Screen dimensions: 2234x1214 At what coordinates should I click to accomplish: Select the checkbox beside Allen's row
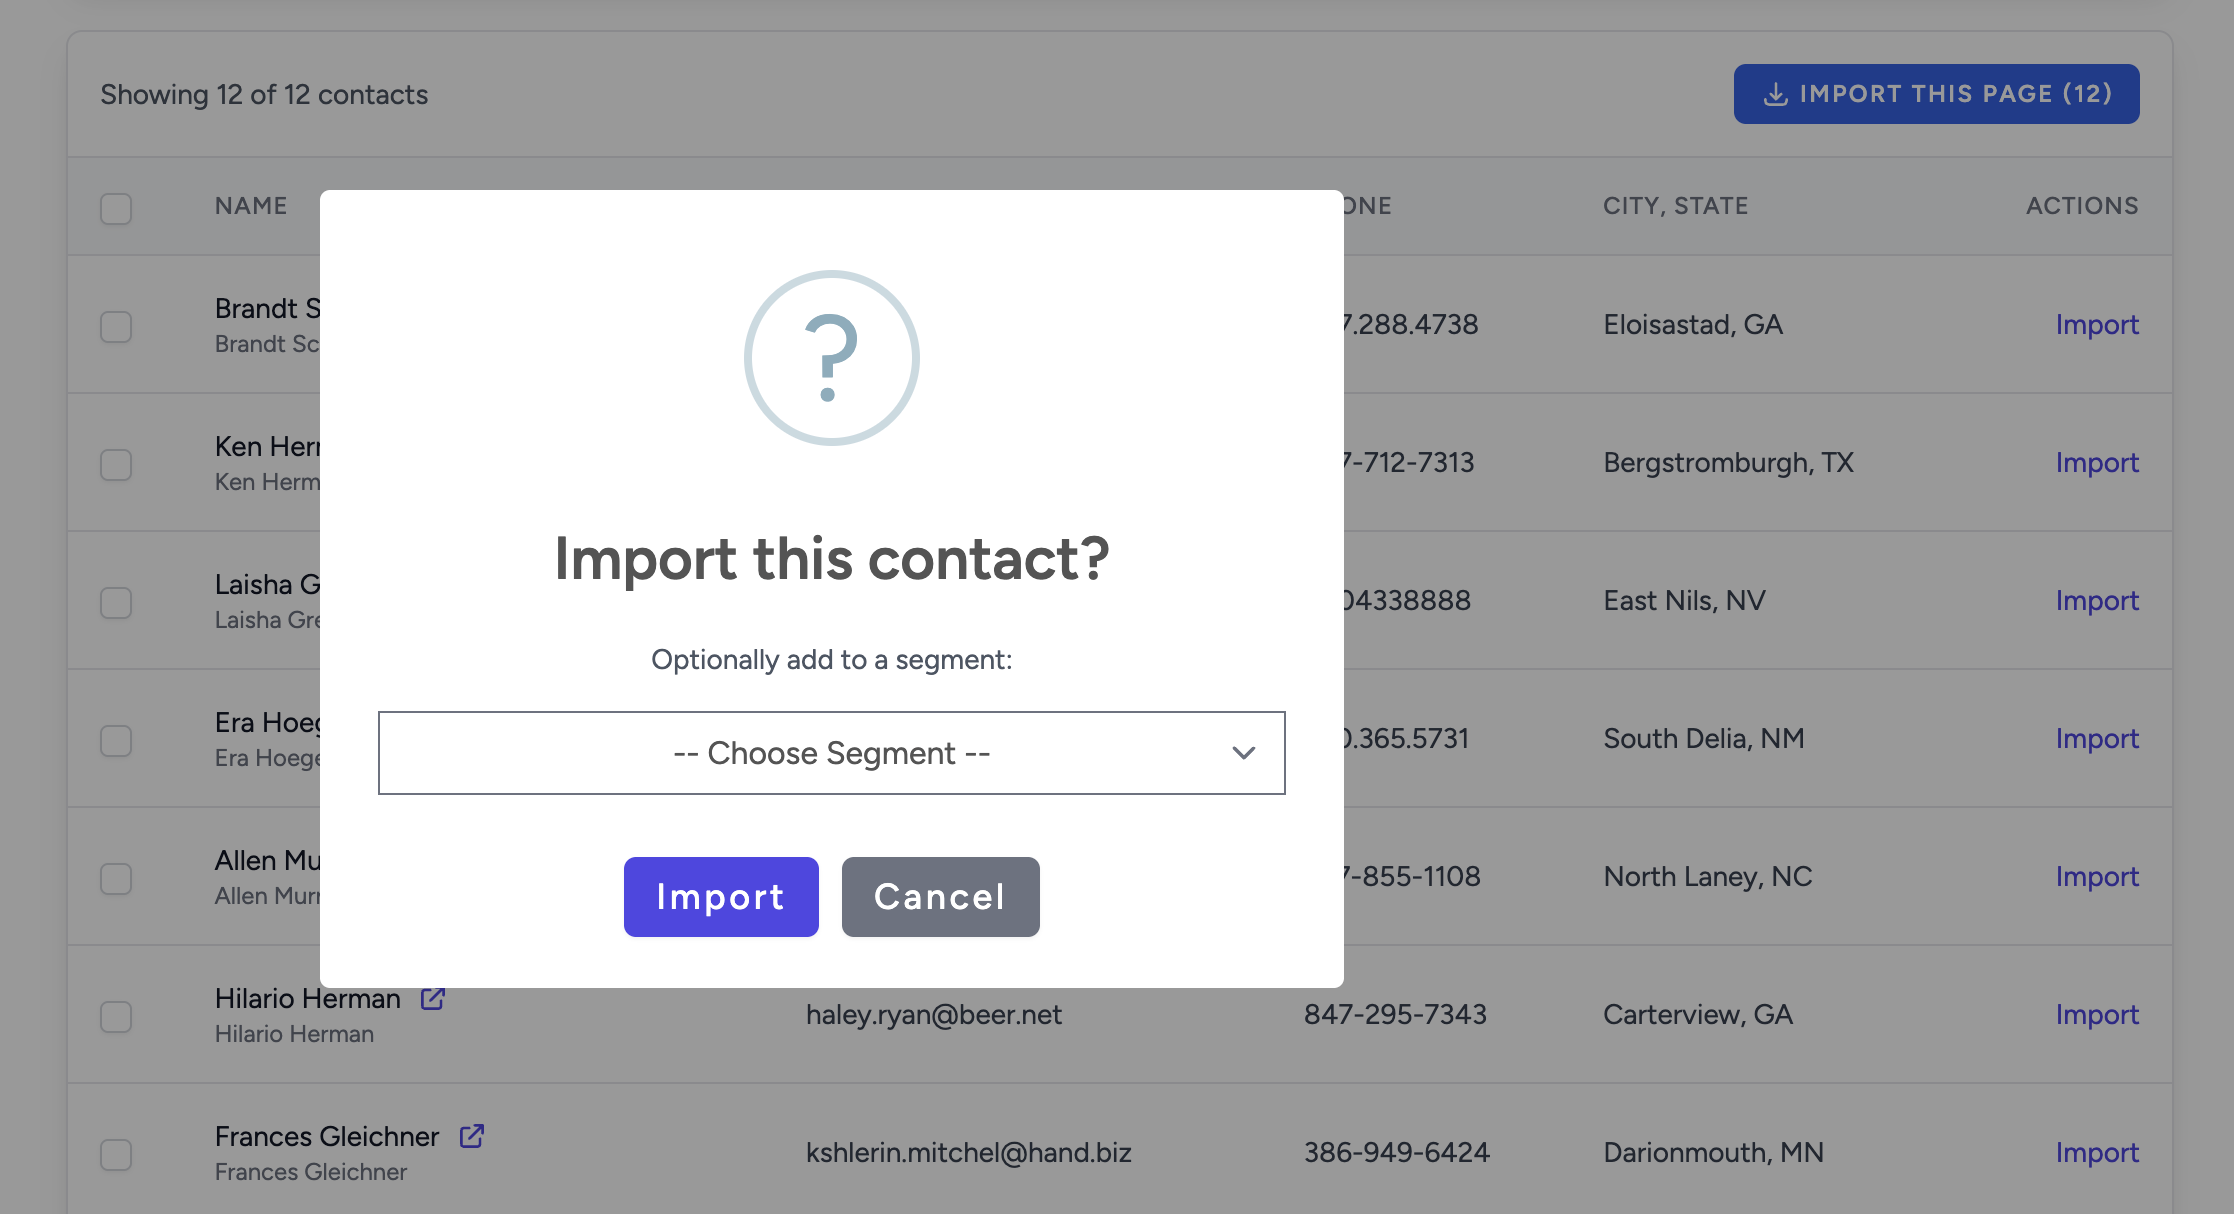(116, 878)
